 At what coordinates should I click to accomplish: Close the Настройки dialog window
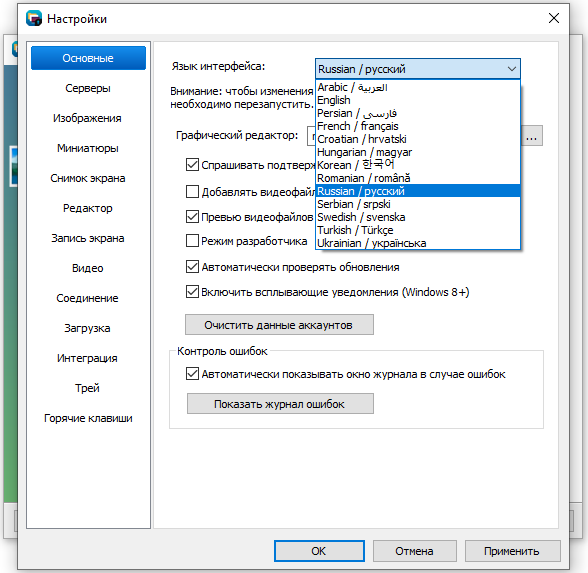(x=554, y=18)
